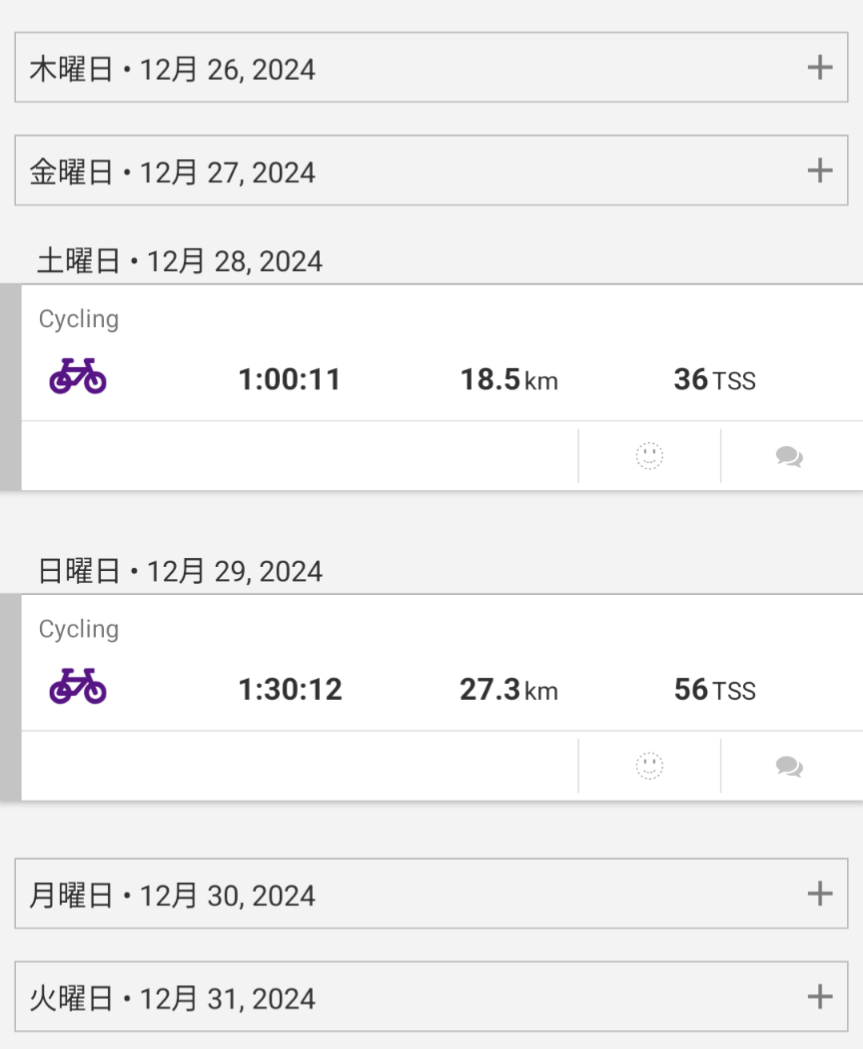Screen dimensions: 863x1049
Task: Open the 1:30:12 cycling workout
Action: coord(290,690)
